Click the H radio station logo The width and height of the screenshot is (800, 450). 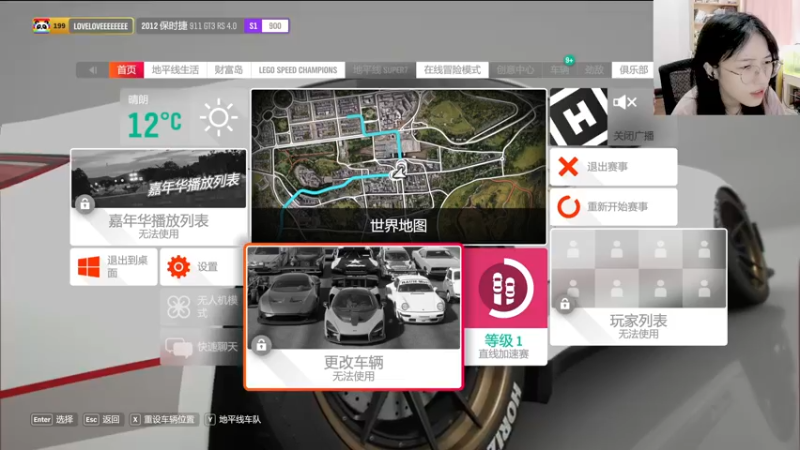pos(579,117)
